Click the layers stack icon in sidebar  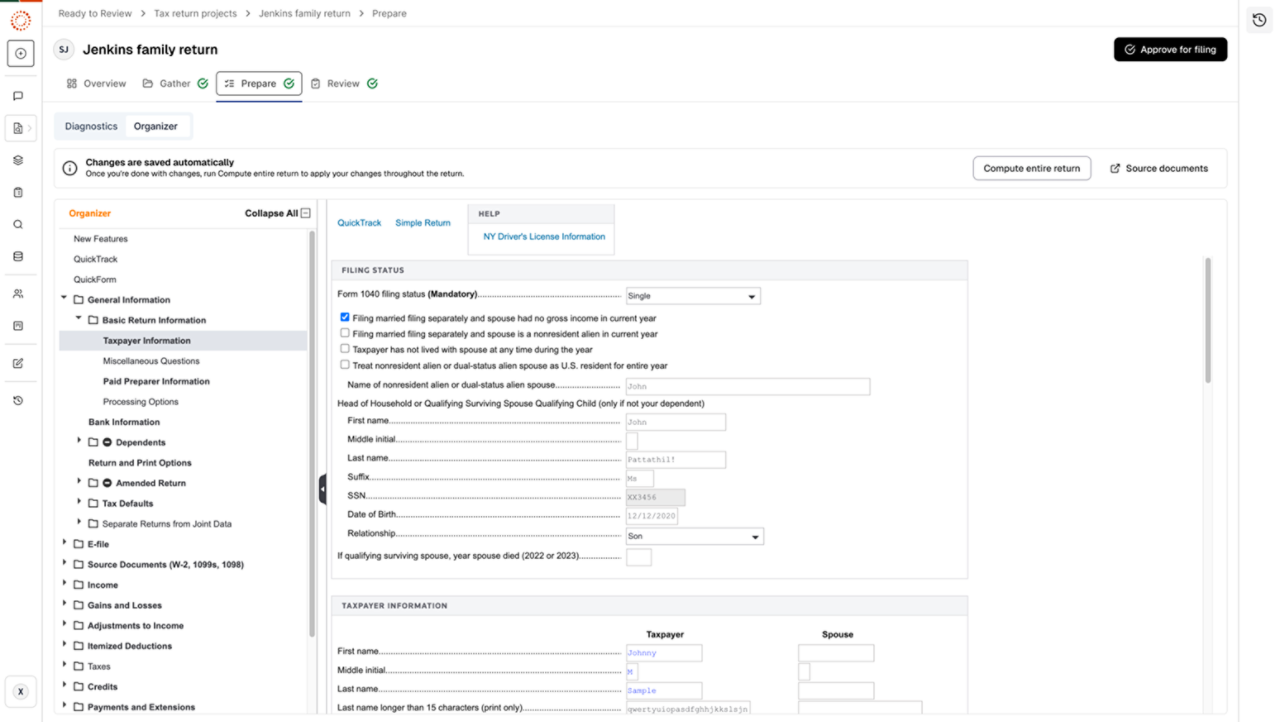point(18,160)
